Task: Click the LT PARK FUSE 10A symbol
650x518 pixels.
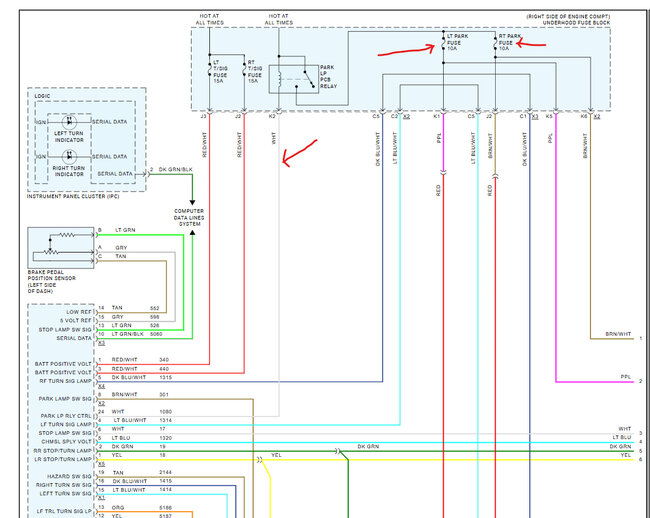Action: [x=443, y=42]
